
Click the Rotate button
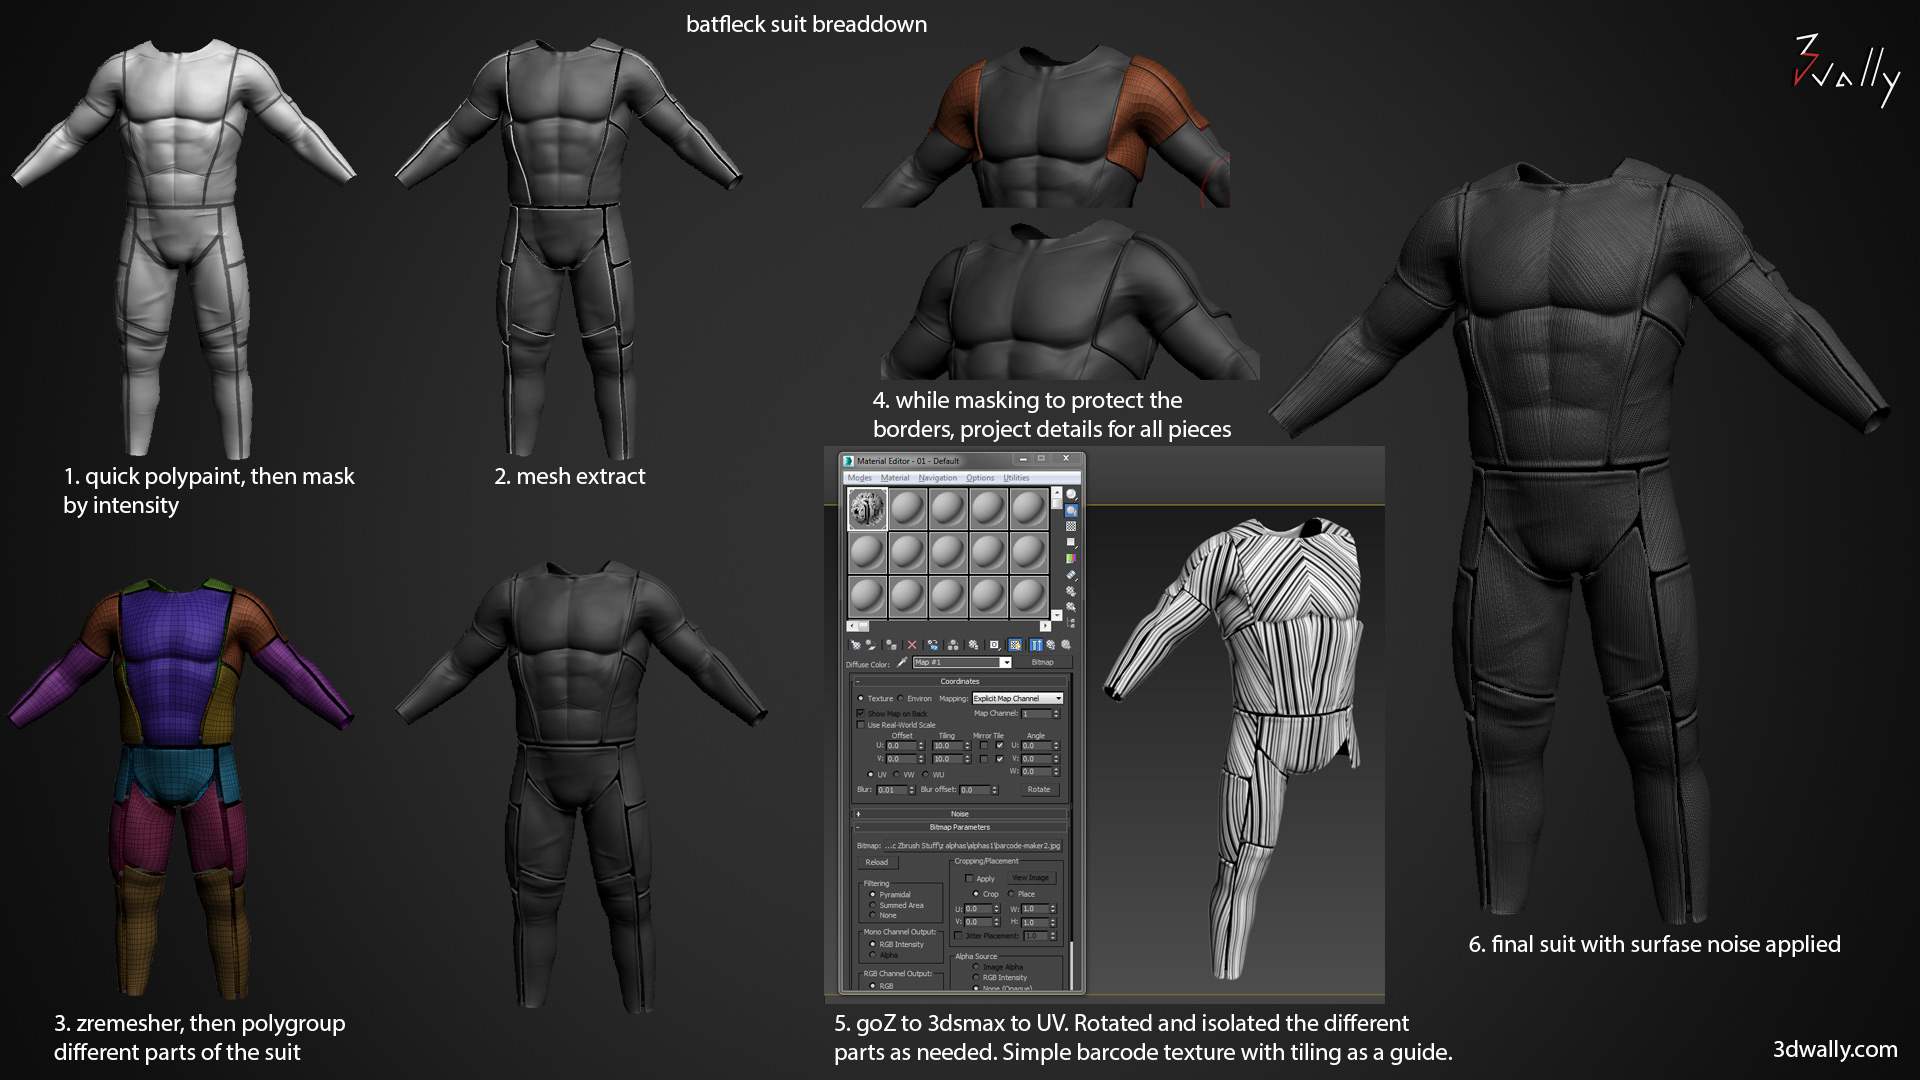1040,789
